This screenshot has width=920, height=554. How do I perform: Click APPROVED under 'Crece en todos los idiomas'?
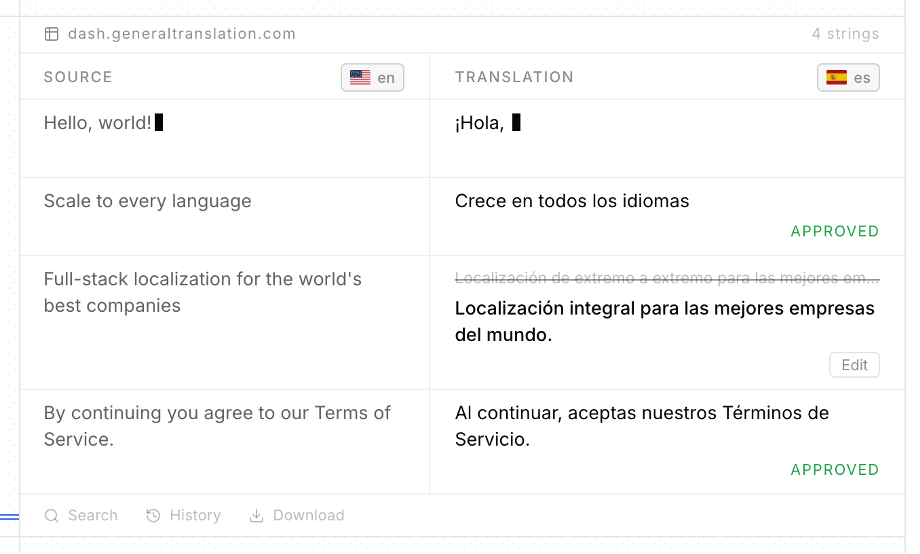pyautogui.click(x=835, y=231)
